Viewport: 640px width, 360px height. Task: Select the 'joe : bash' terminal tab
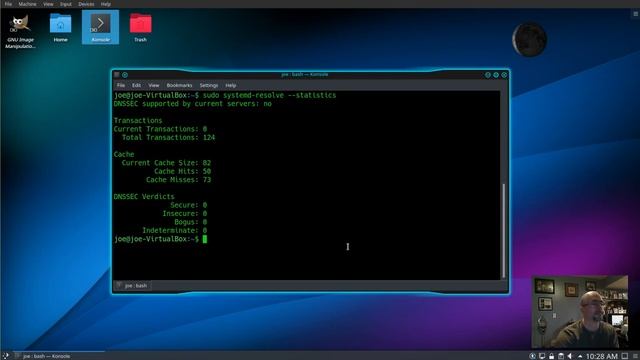pos(132,285)
